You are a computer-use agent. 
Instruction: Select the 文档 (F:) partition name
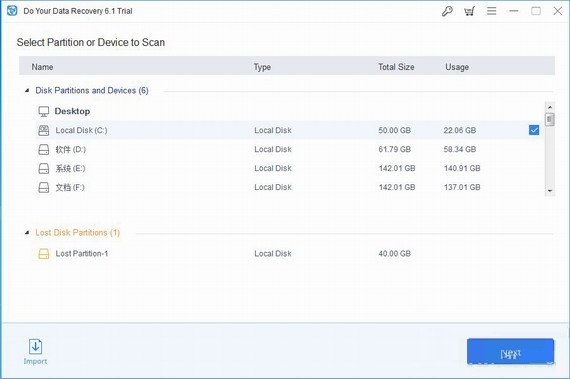click(x=70, y=188)
